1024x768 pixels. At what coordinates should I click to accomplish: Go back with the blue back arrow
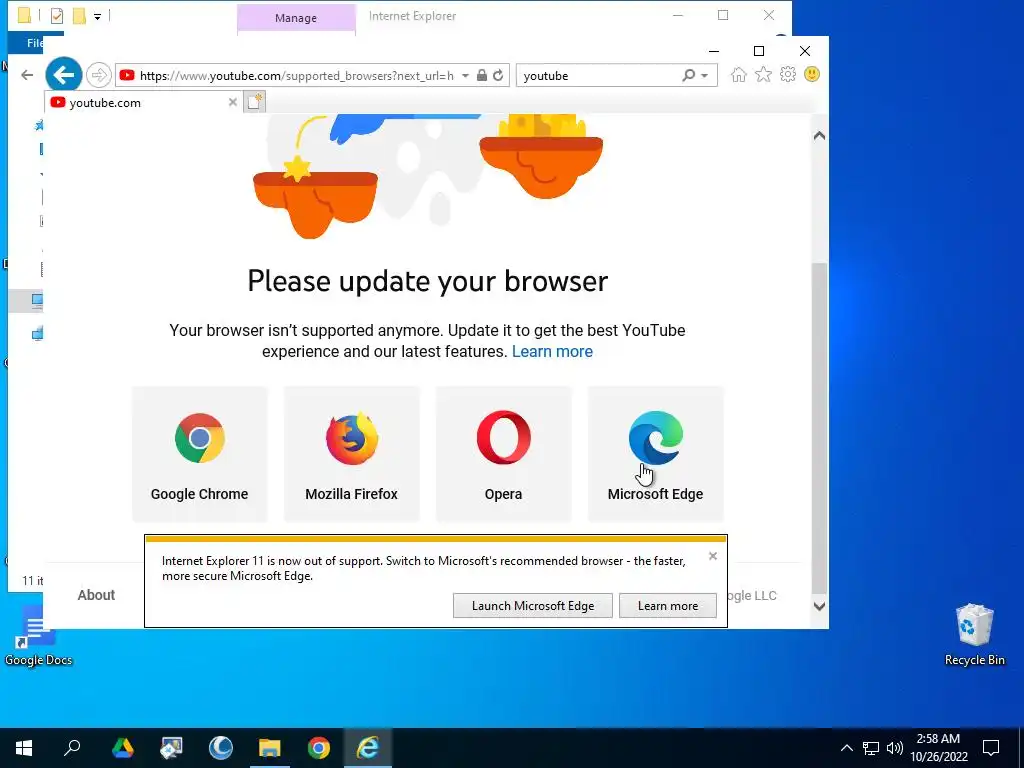point(63,75)
